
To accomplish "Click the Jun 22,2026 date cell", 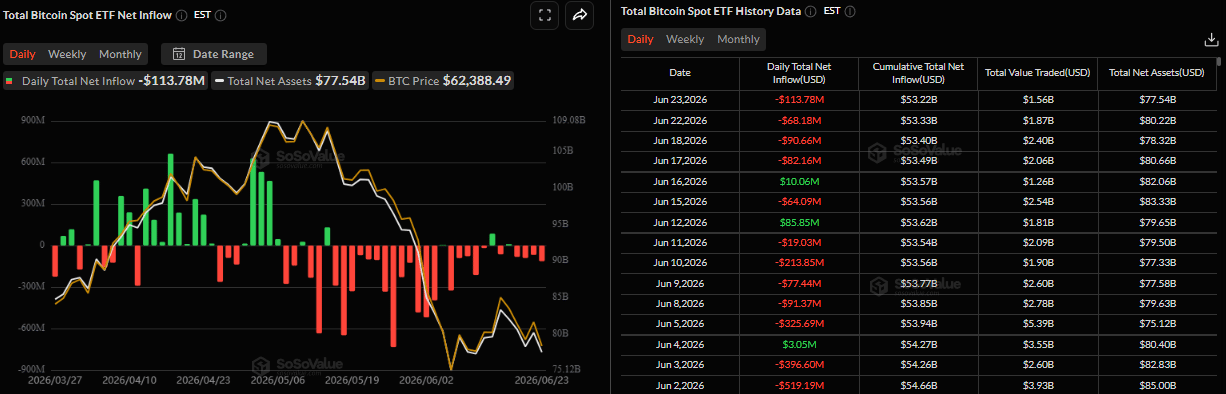I will point(680,120).
